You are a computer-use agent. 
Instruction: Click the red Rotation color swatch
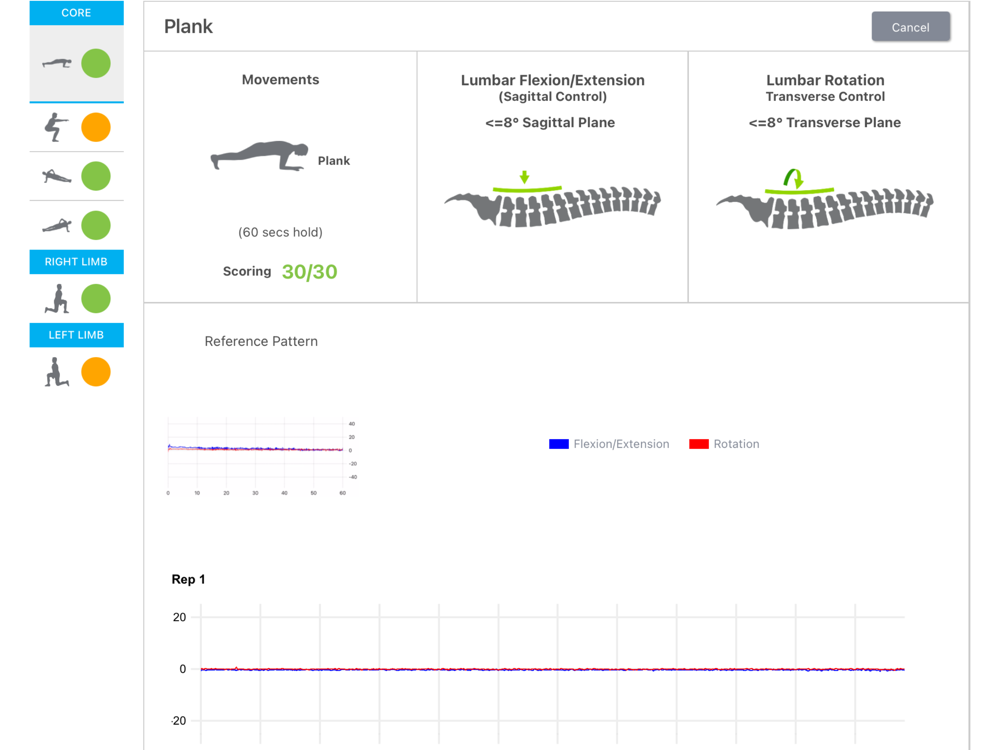699,444
